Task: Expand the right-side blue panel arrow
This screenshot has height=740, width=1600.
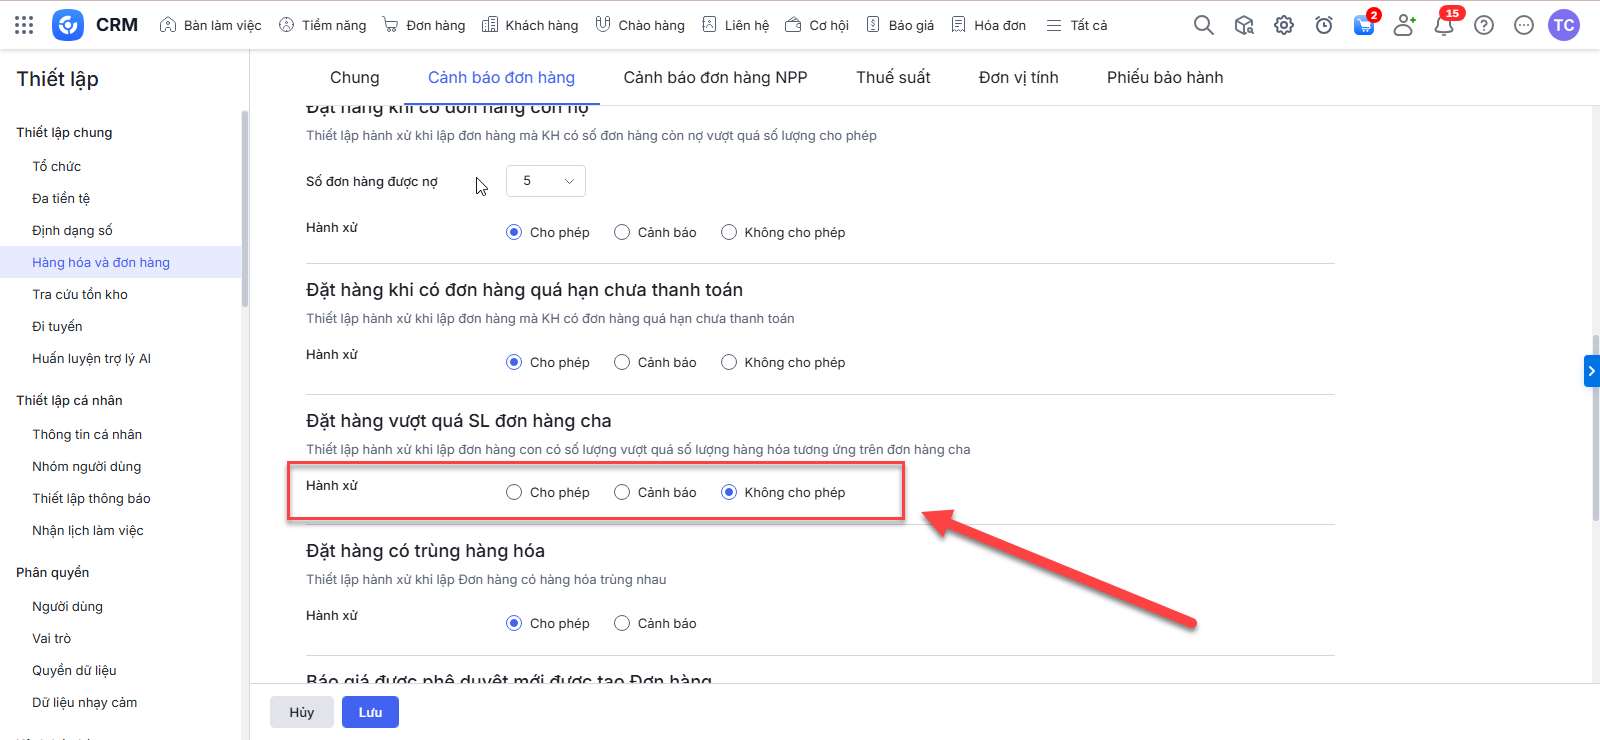Action: click(x=1591, y=371)
